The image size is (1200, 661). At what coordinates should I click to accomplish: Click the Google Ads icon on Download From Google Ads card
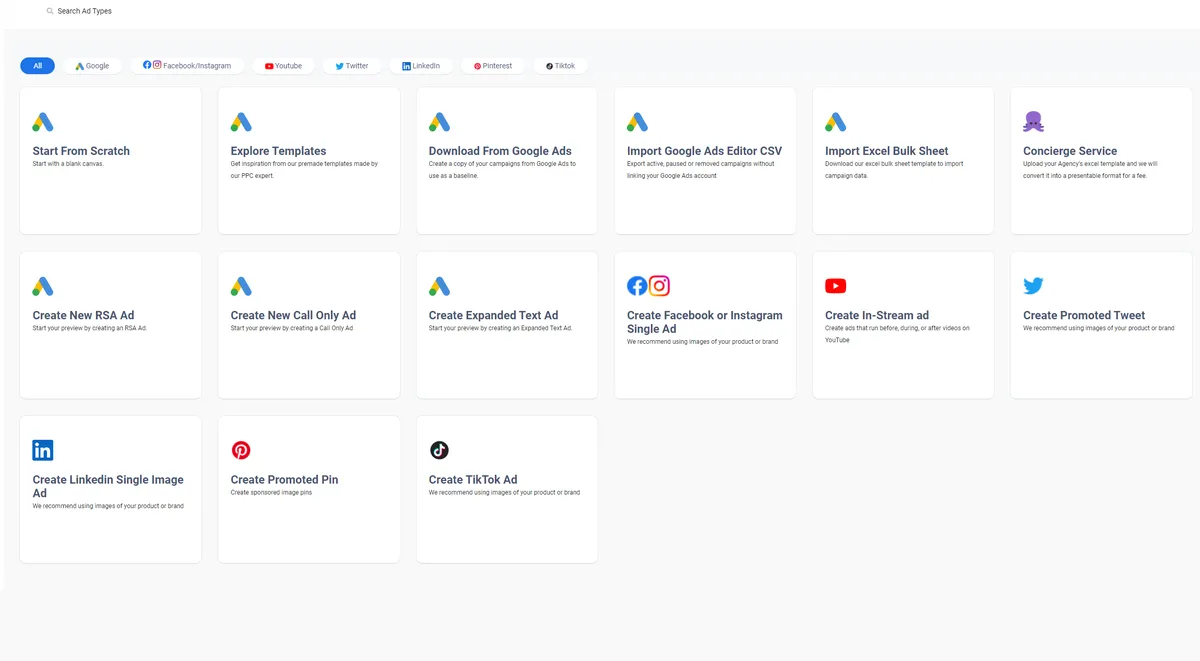pos(439,122)
